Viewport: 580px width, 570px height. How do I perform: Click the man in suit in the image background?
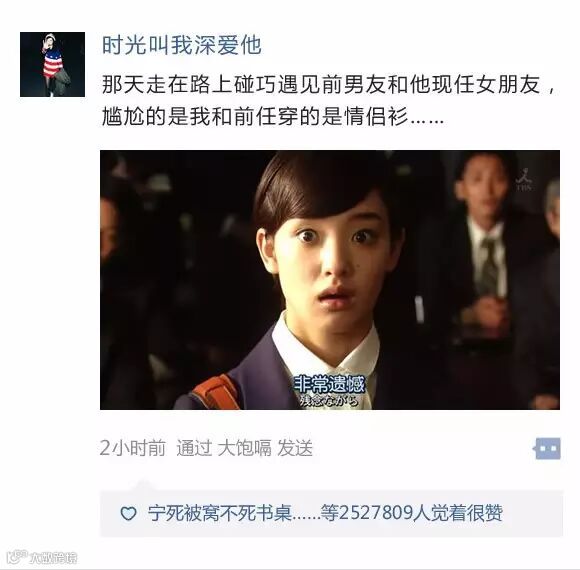[x=485, y=259]
